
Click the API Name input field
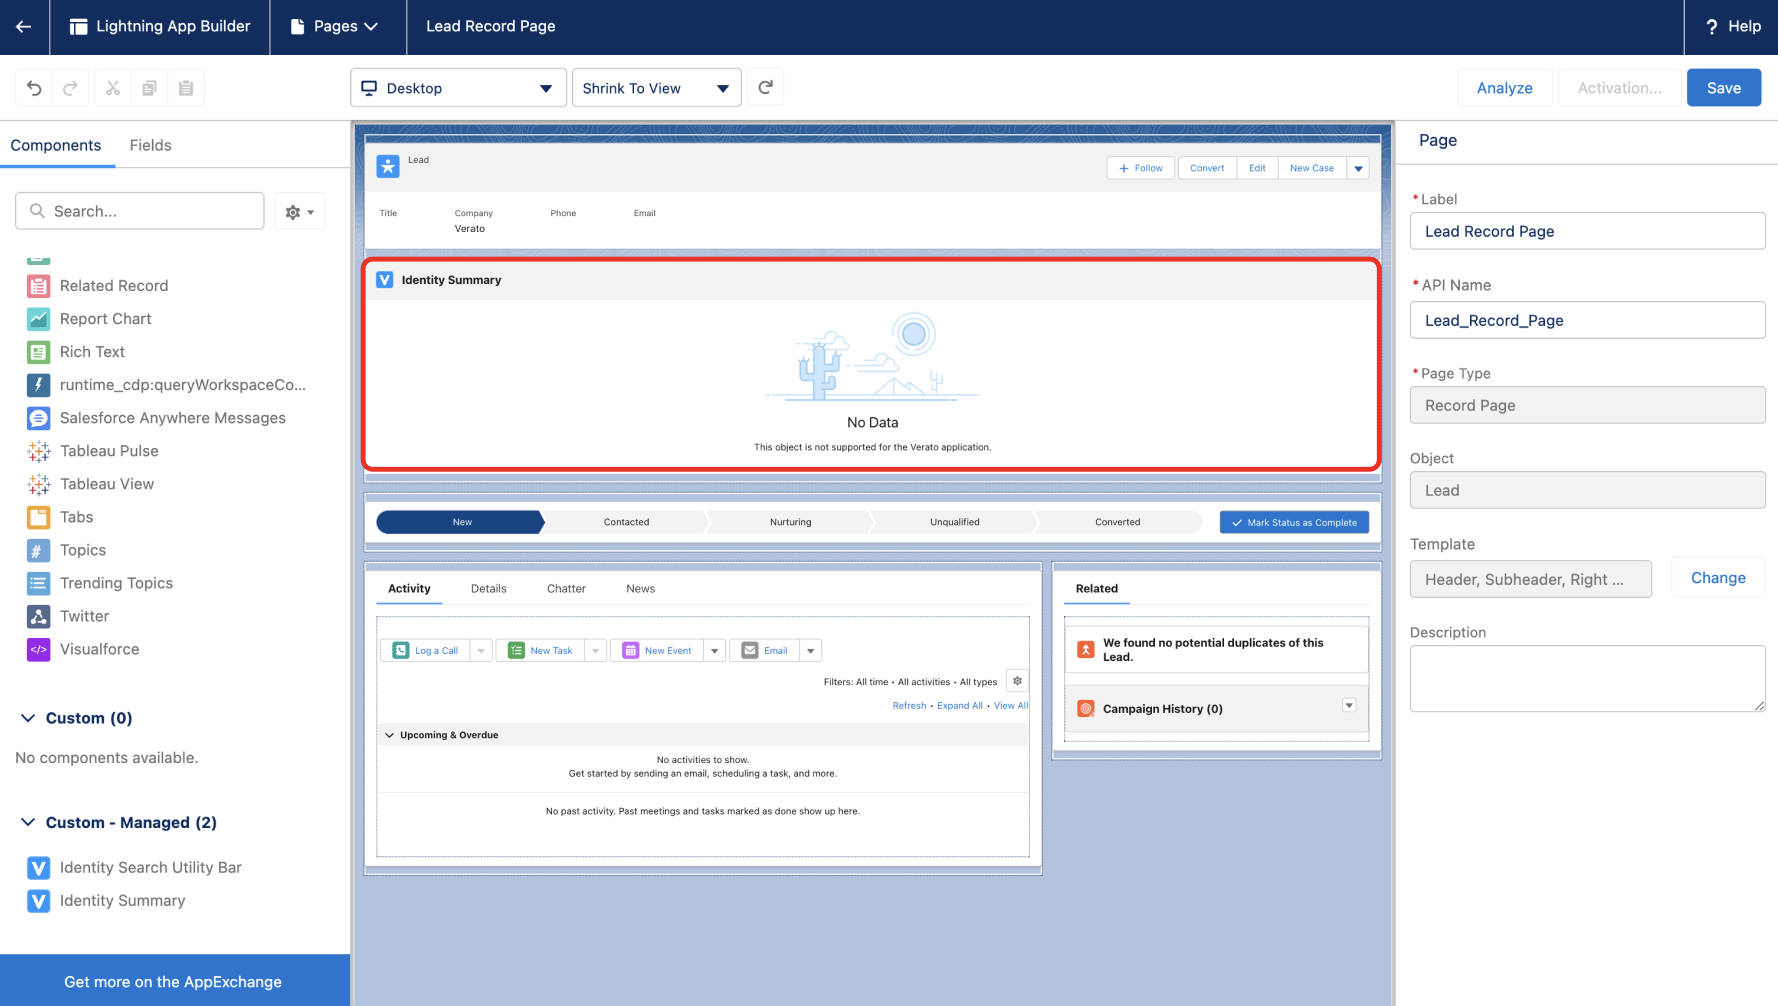1587,320
